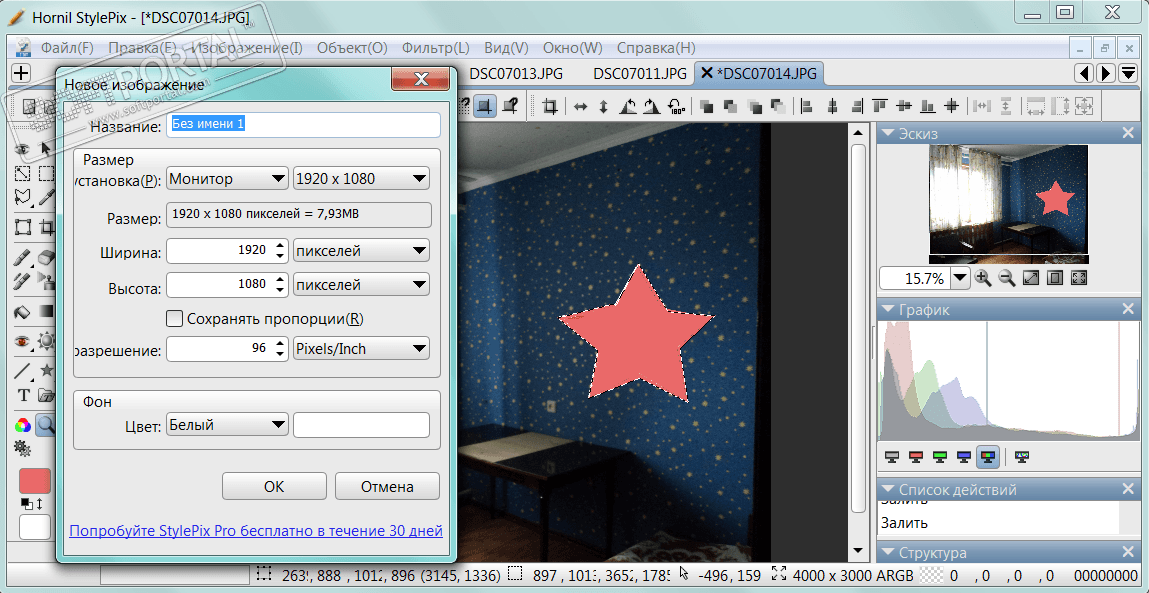The width and height of the screenshot is (1149, 593).
Task: Open the 15.7% zoom level dropdown
Action: coord(961,278)
